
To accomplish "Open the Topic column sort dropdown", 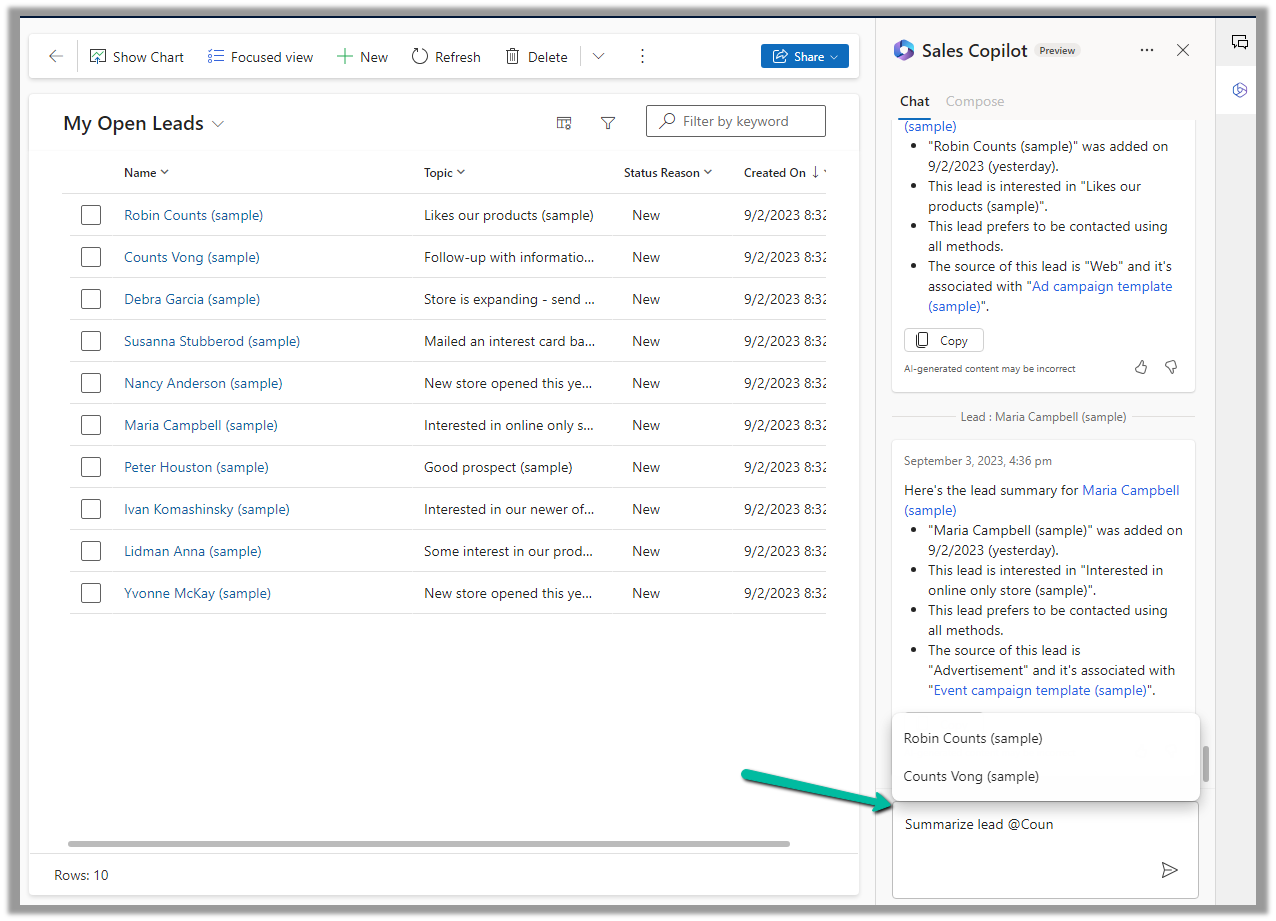I will 444,173.
